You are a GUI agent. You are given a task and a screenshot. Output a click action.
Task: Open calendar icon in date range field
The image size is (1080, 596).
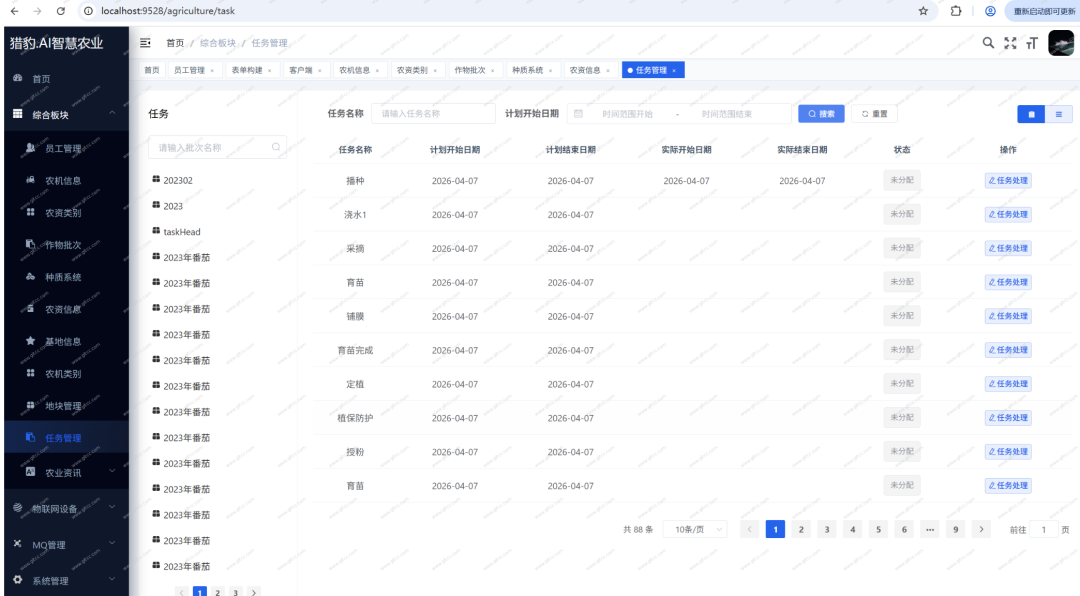pos(578,114)
